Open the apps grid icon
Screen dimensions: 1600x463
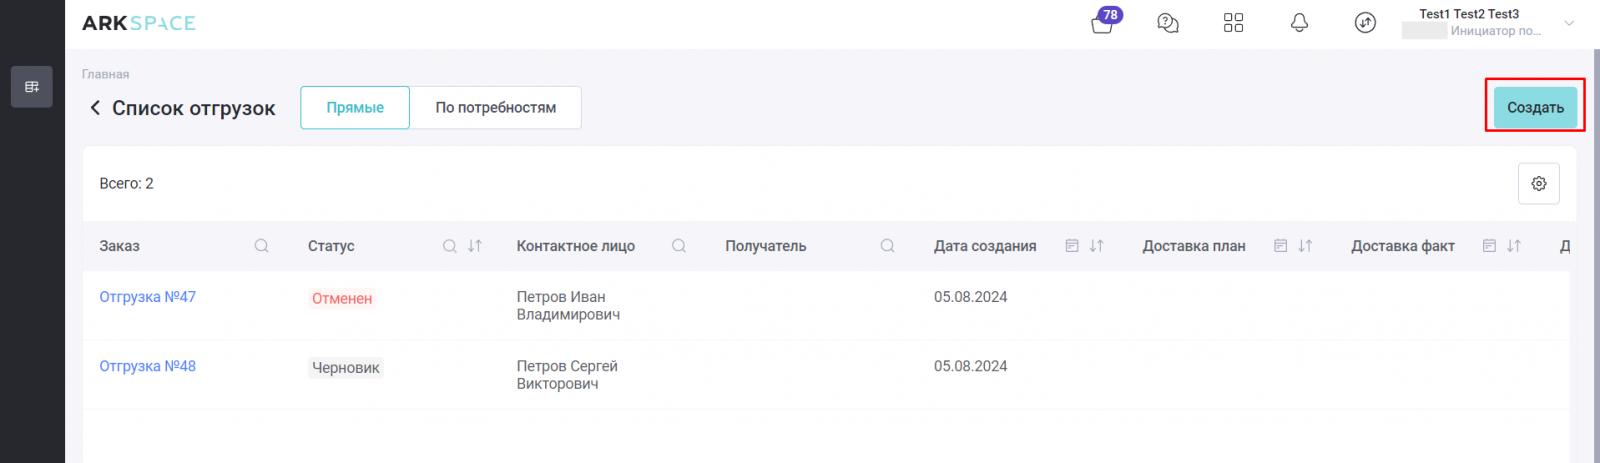[x=1234, y=23]
